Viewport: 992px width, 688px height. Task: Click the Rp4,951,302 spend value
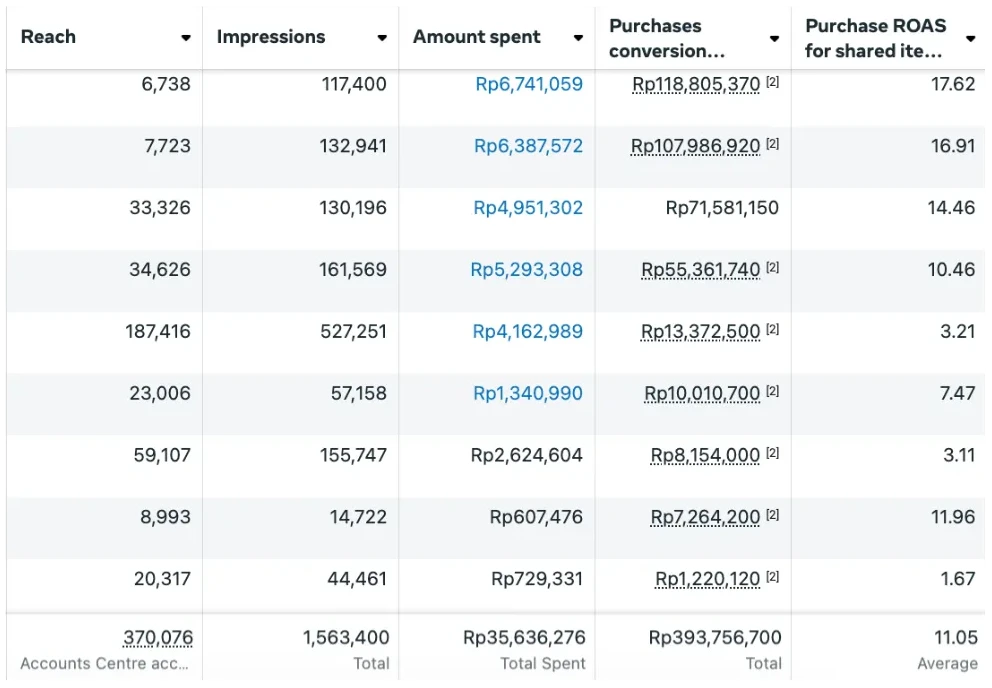[x=529, y=209]
